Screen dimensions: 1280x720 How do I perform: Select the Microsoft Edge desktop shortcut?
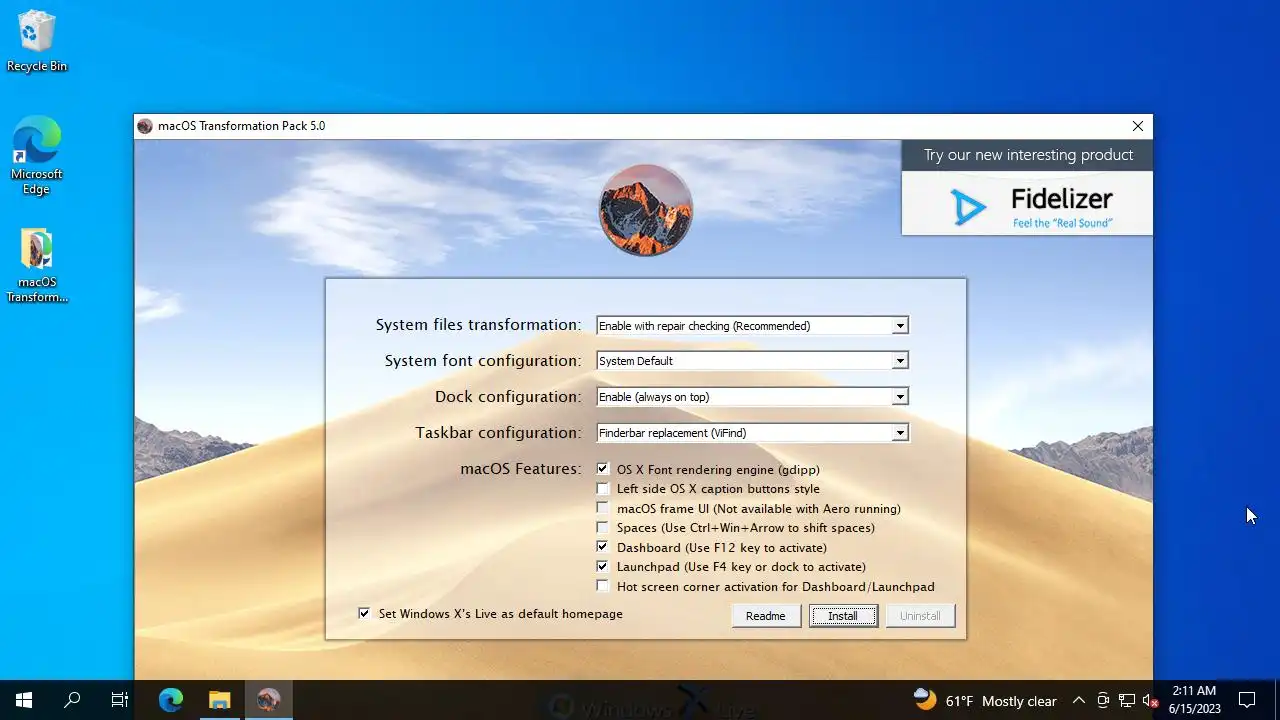coord(37,155)
